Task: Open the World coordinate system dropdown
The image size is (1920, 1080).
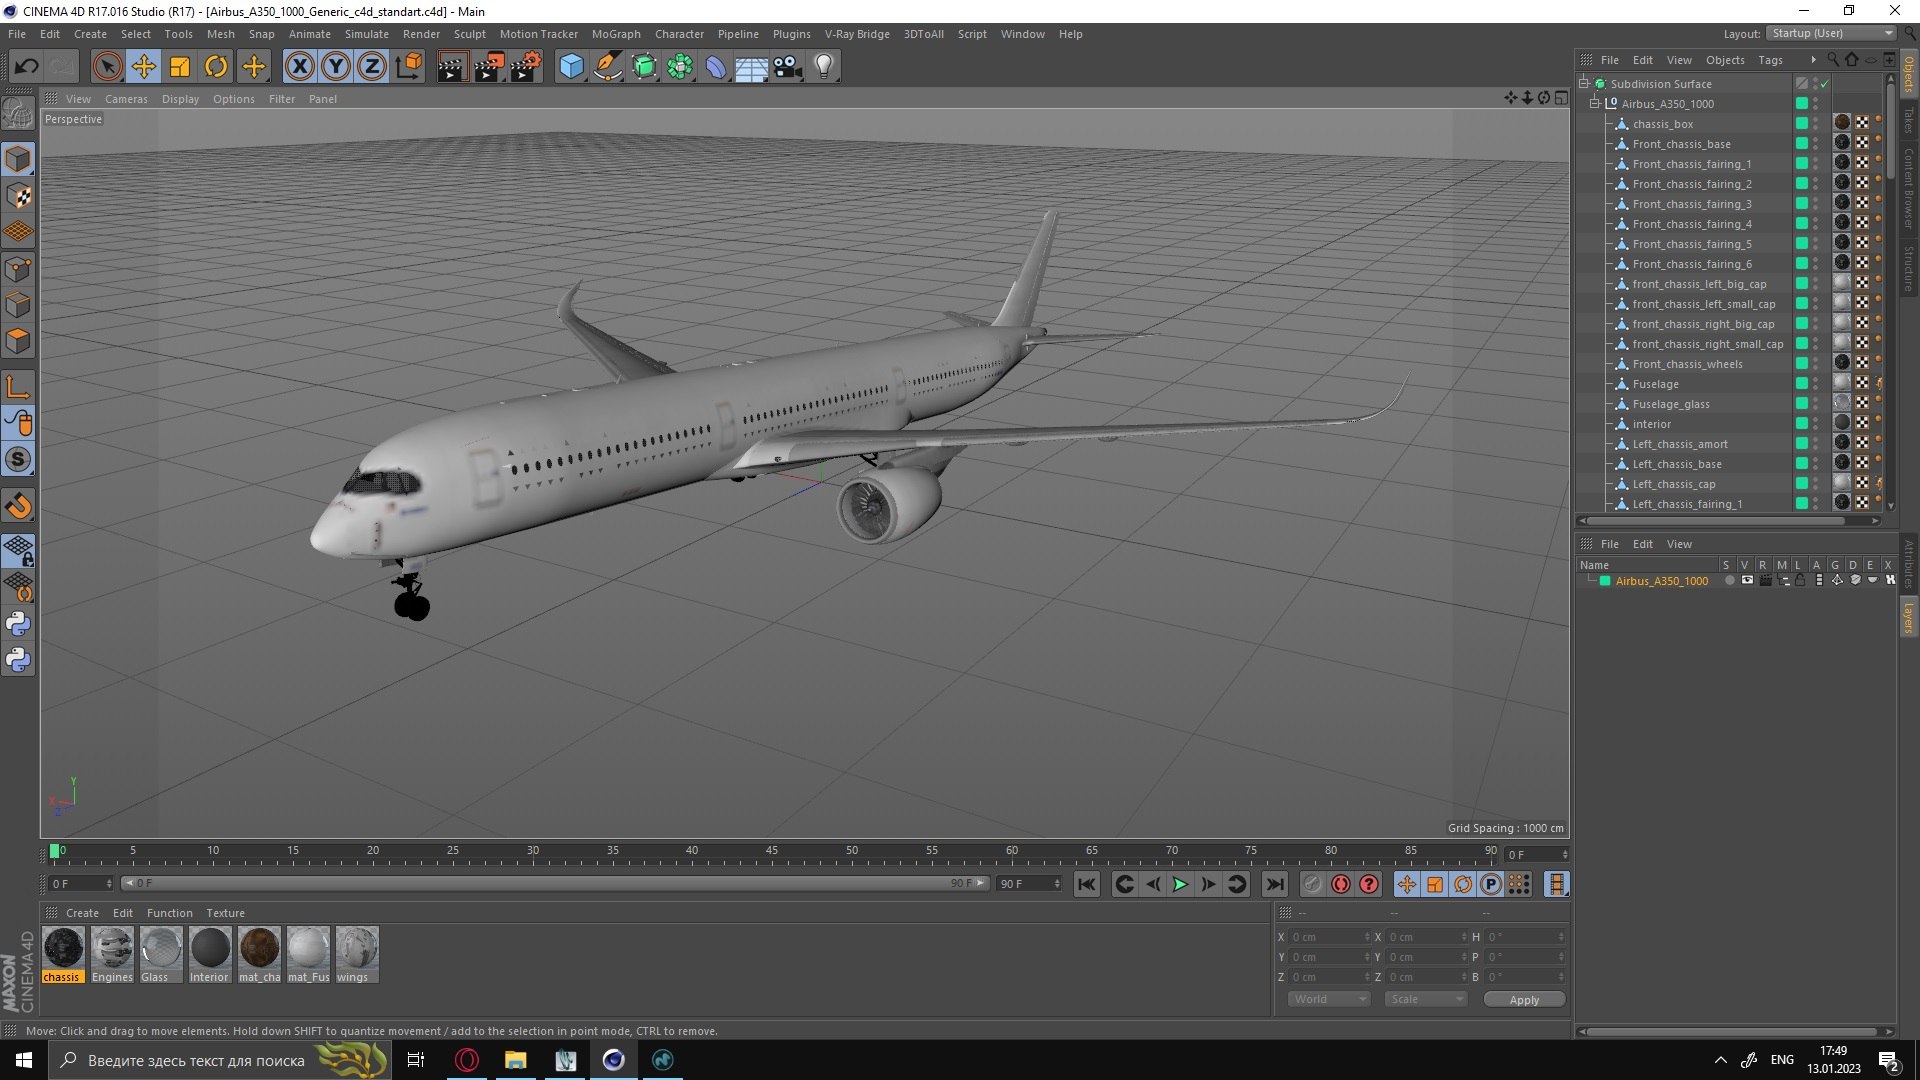Action: [1328, 999]
